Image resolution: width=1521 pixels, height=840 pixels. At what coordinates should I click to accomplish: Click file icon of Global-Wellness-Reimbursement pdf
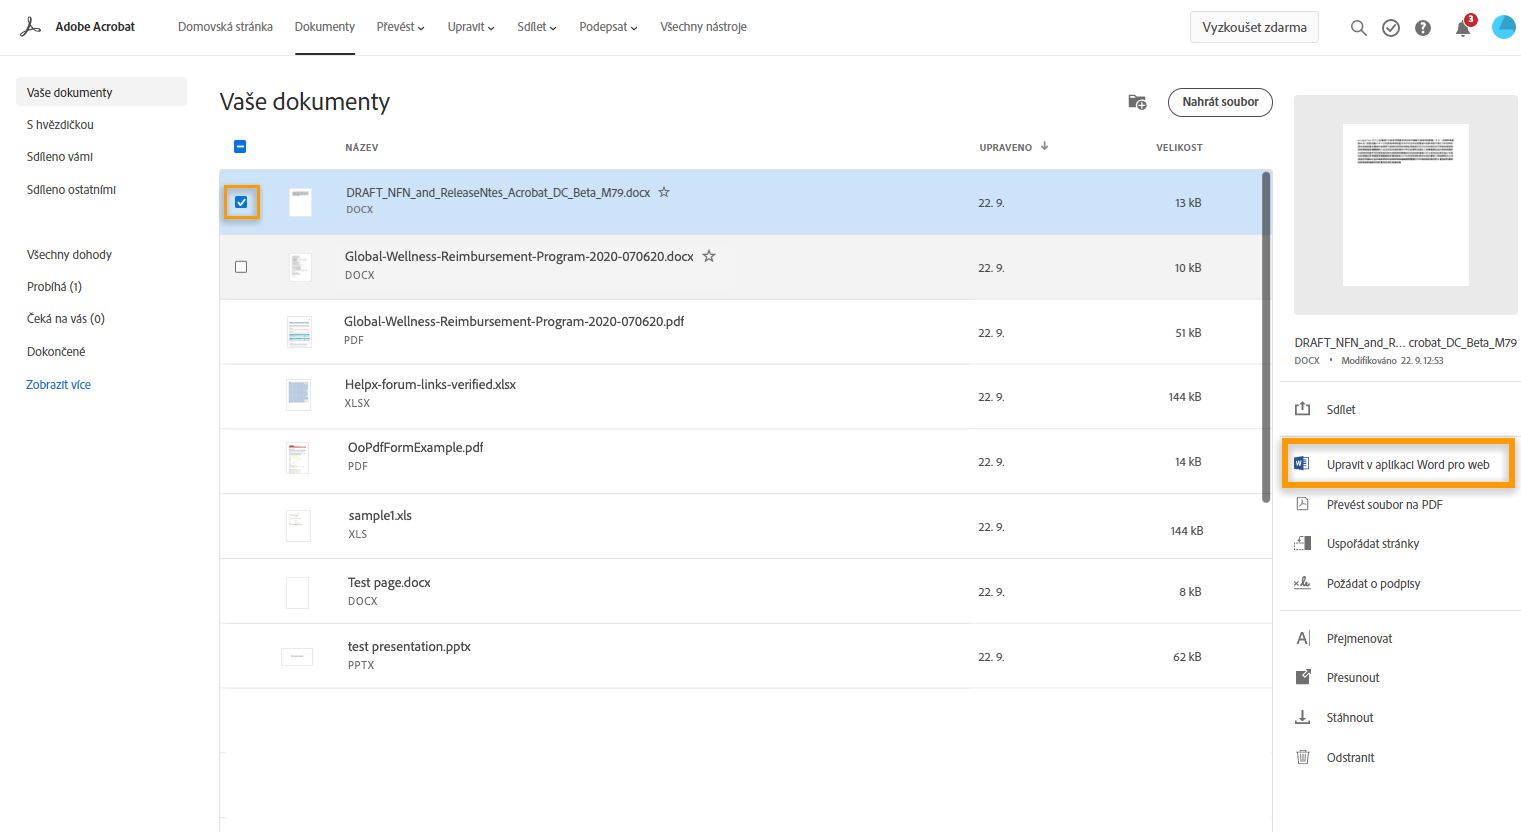pos(299,332)
